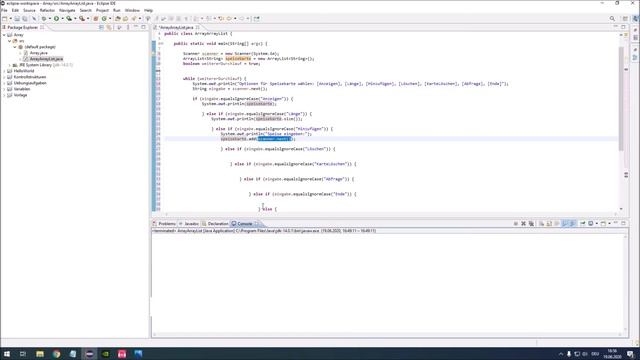This screenshot has width=640, height=360.
Task: Minimize the Package Explorer view
Action: pos(136,27)
